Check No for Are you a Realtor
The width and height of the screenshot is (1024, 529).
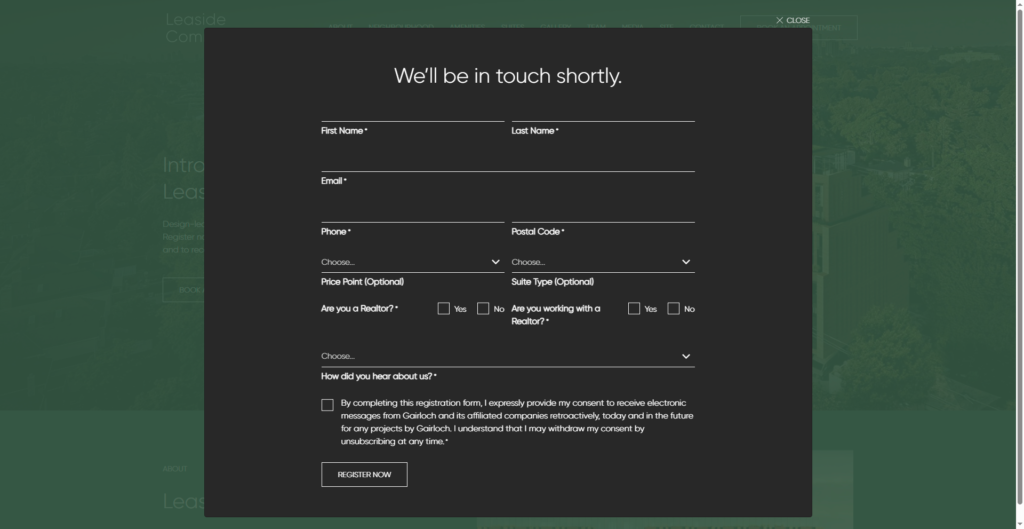pos(483,308)
